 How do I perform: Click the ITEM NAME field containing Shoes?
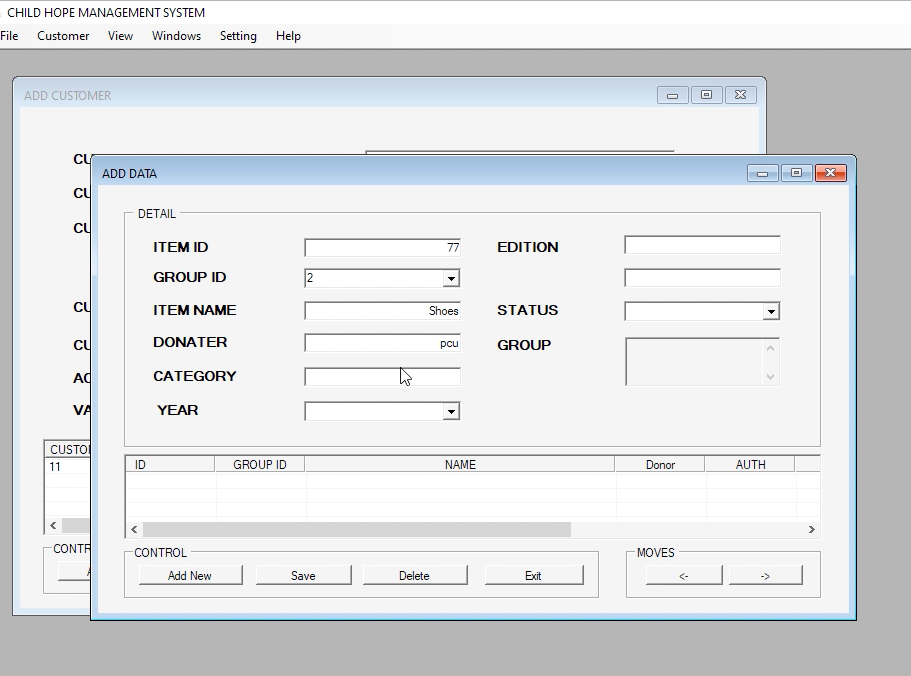click(382, 311)
